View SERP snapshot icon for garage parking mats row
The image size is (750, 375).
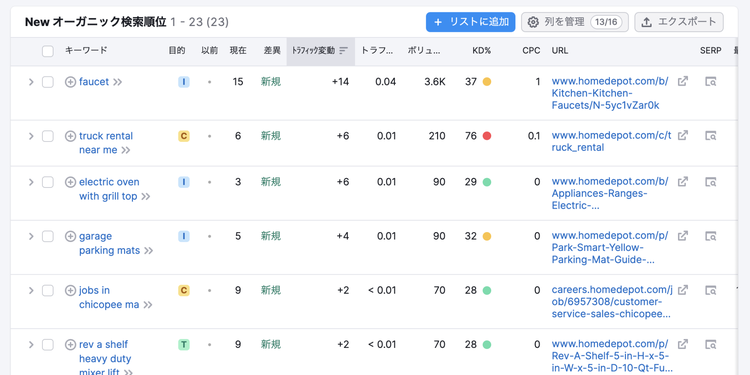[x=711, y=236]
